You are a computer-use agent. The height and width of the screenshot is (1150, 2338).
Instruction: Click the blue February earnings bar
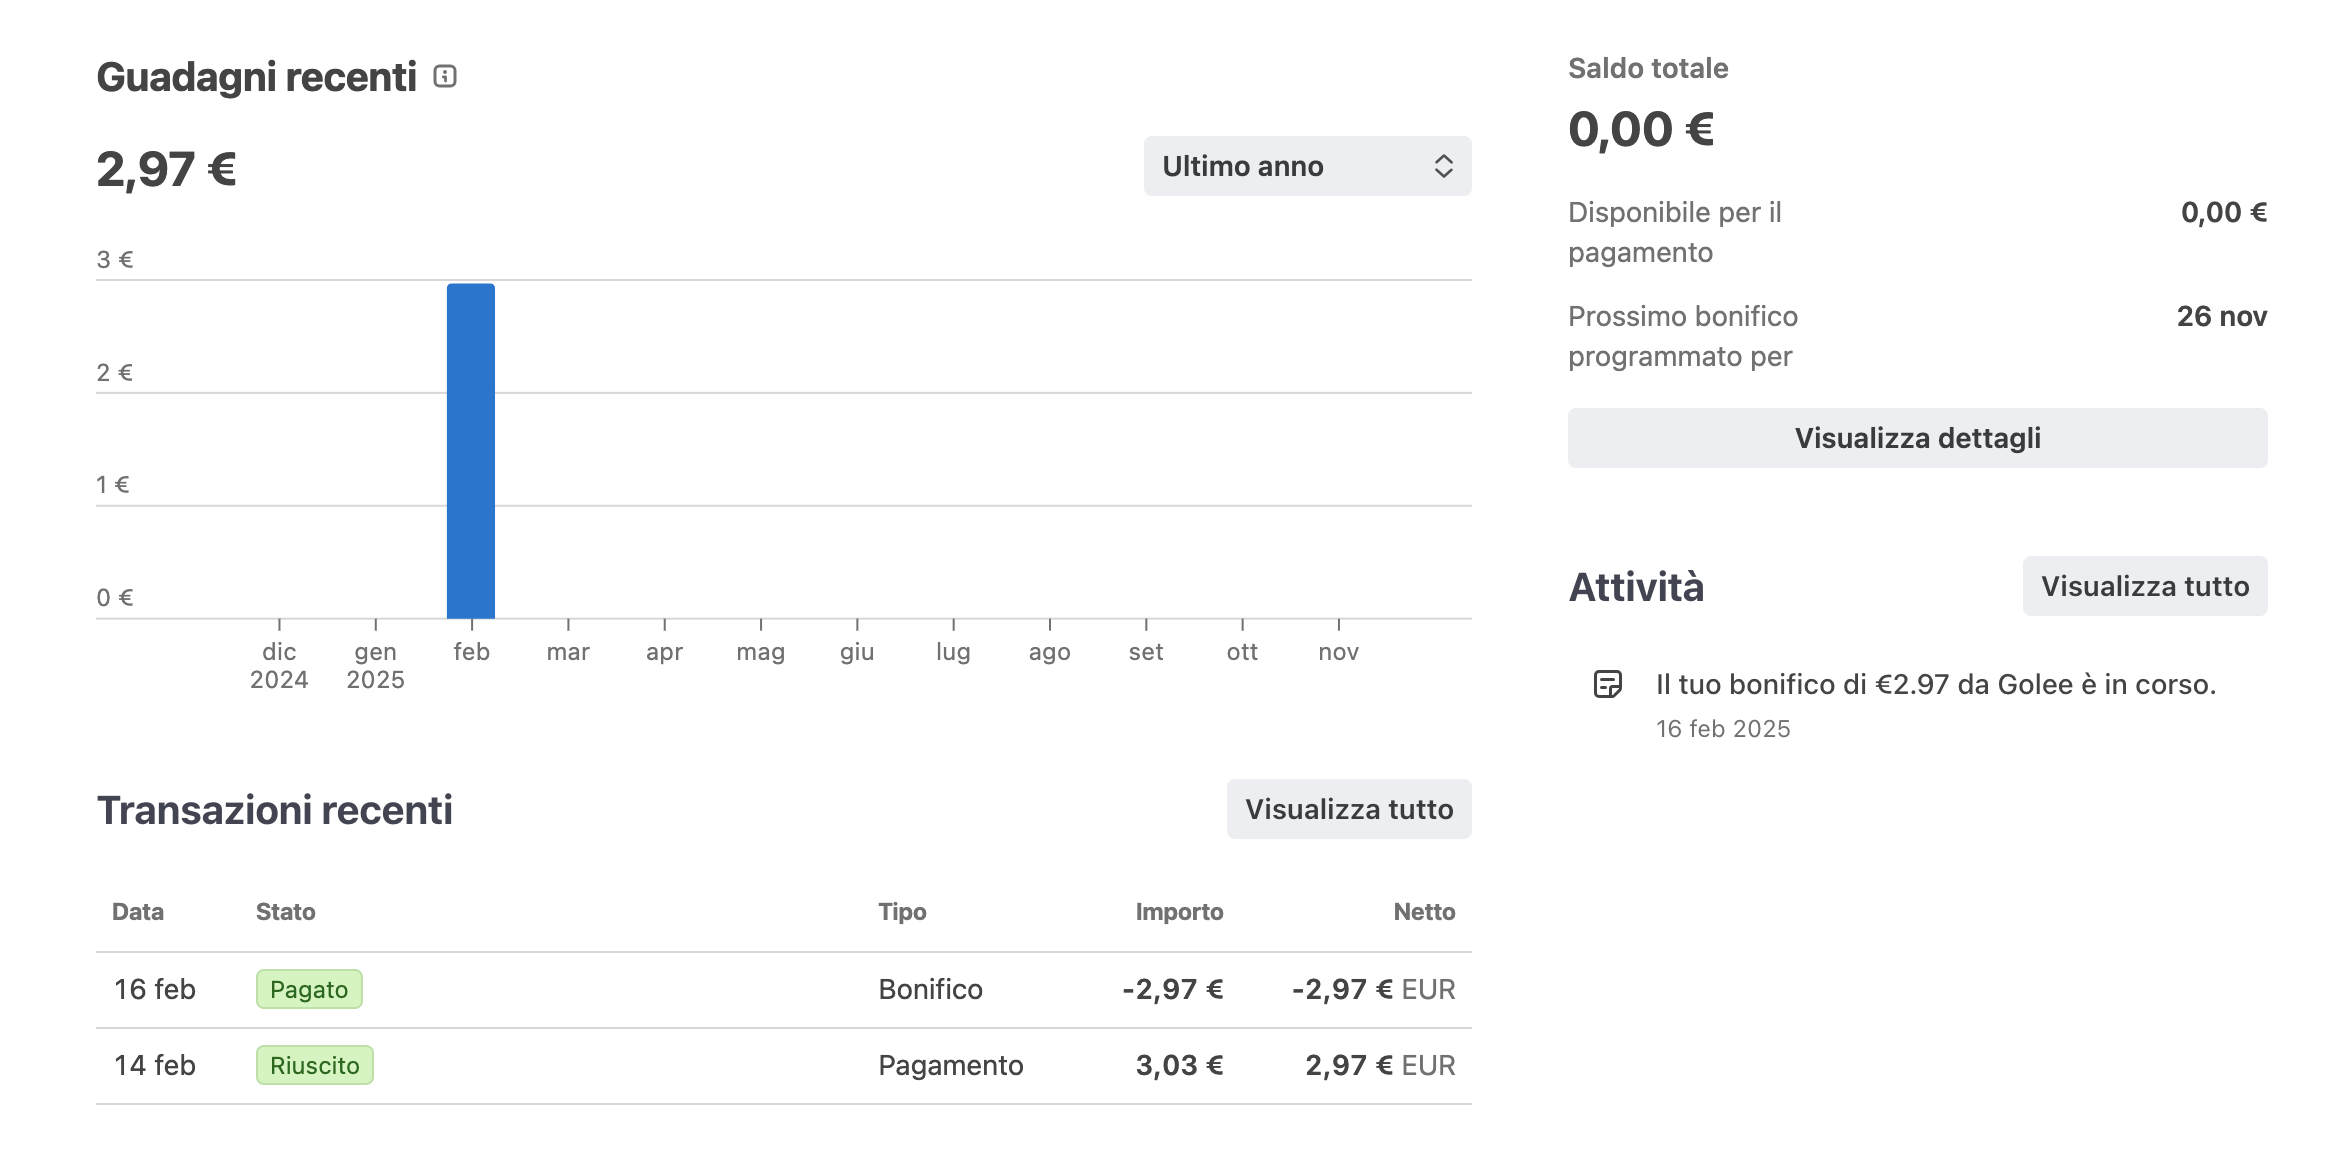(471, 450)
